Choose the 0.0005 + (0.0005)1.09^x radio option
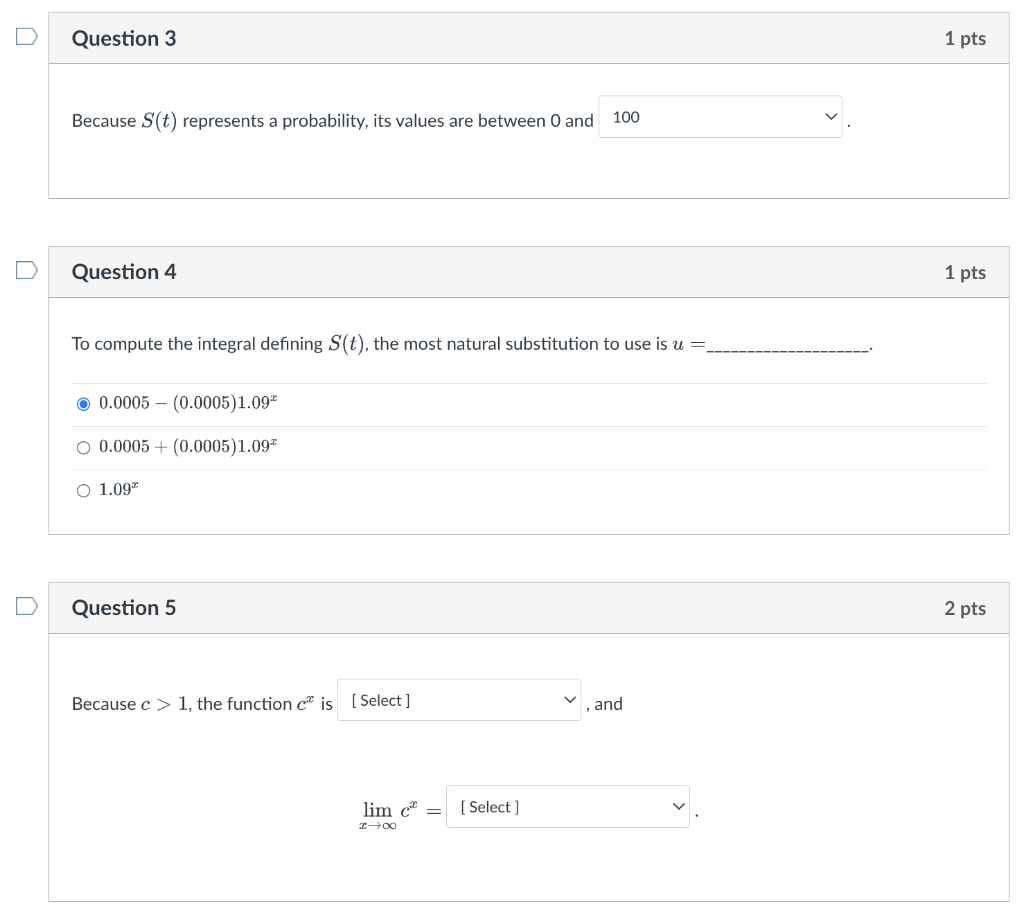The width and height of the screenshot is (1024, 917). [84, 447]
